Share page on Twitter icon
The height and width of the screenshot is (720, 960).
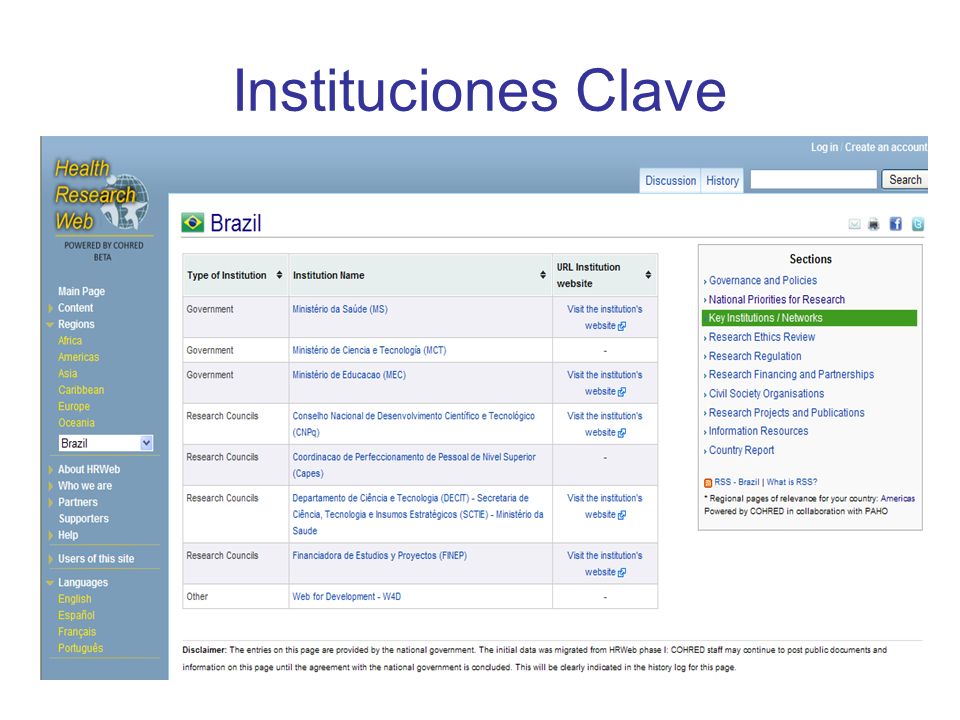pyautogui.click(x=917, y=224)
